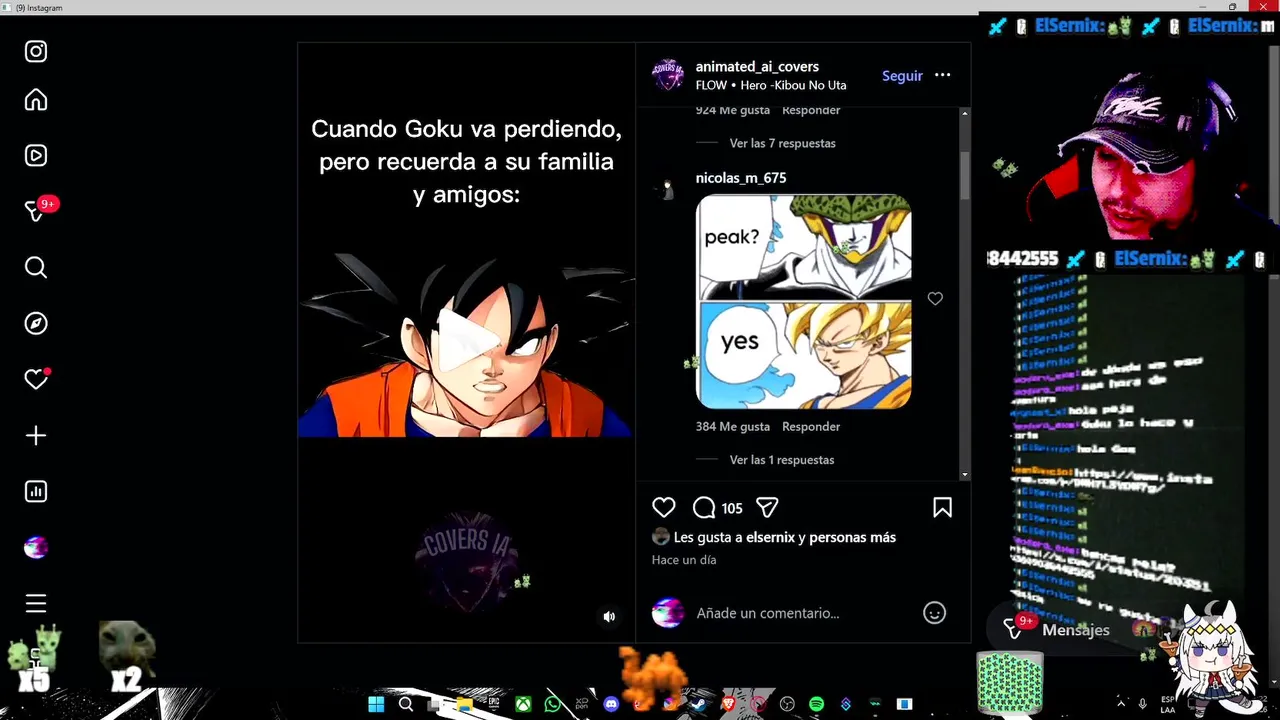Viewport: 1280px width, 720px height.
Task: Click comments scrollbar down arrow
Action: (965, 475)
